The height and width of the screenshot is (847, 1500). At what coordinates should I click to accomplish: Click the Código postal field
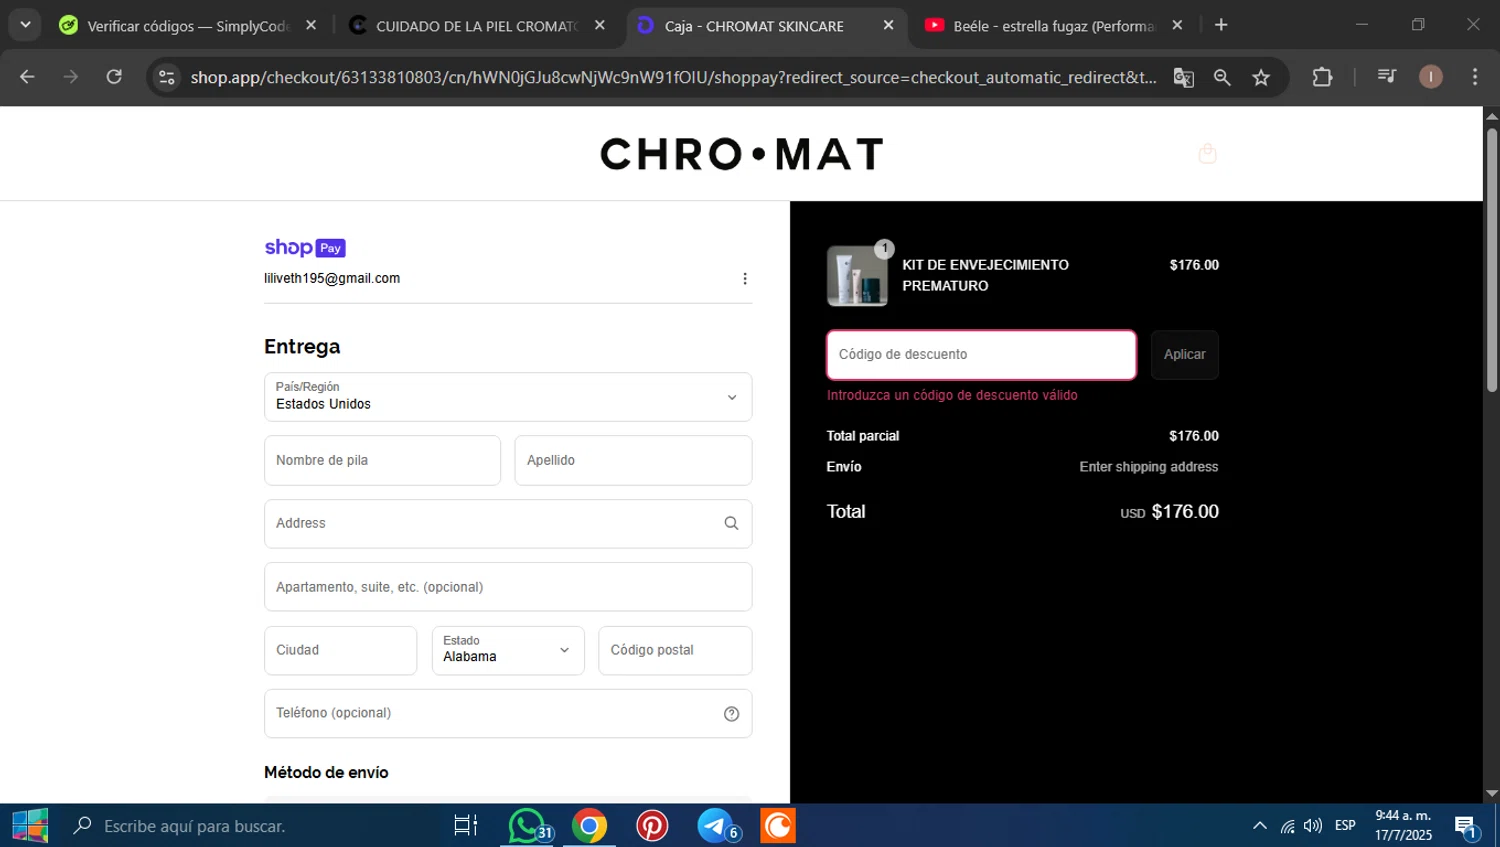(675, 650)
